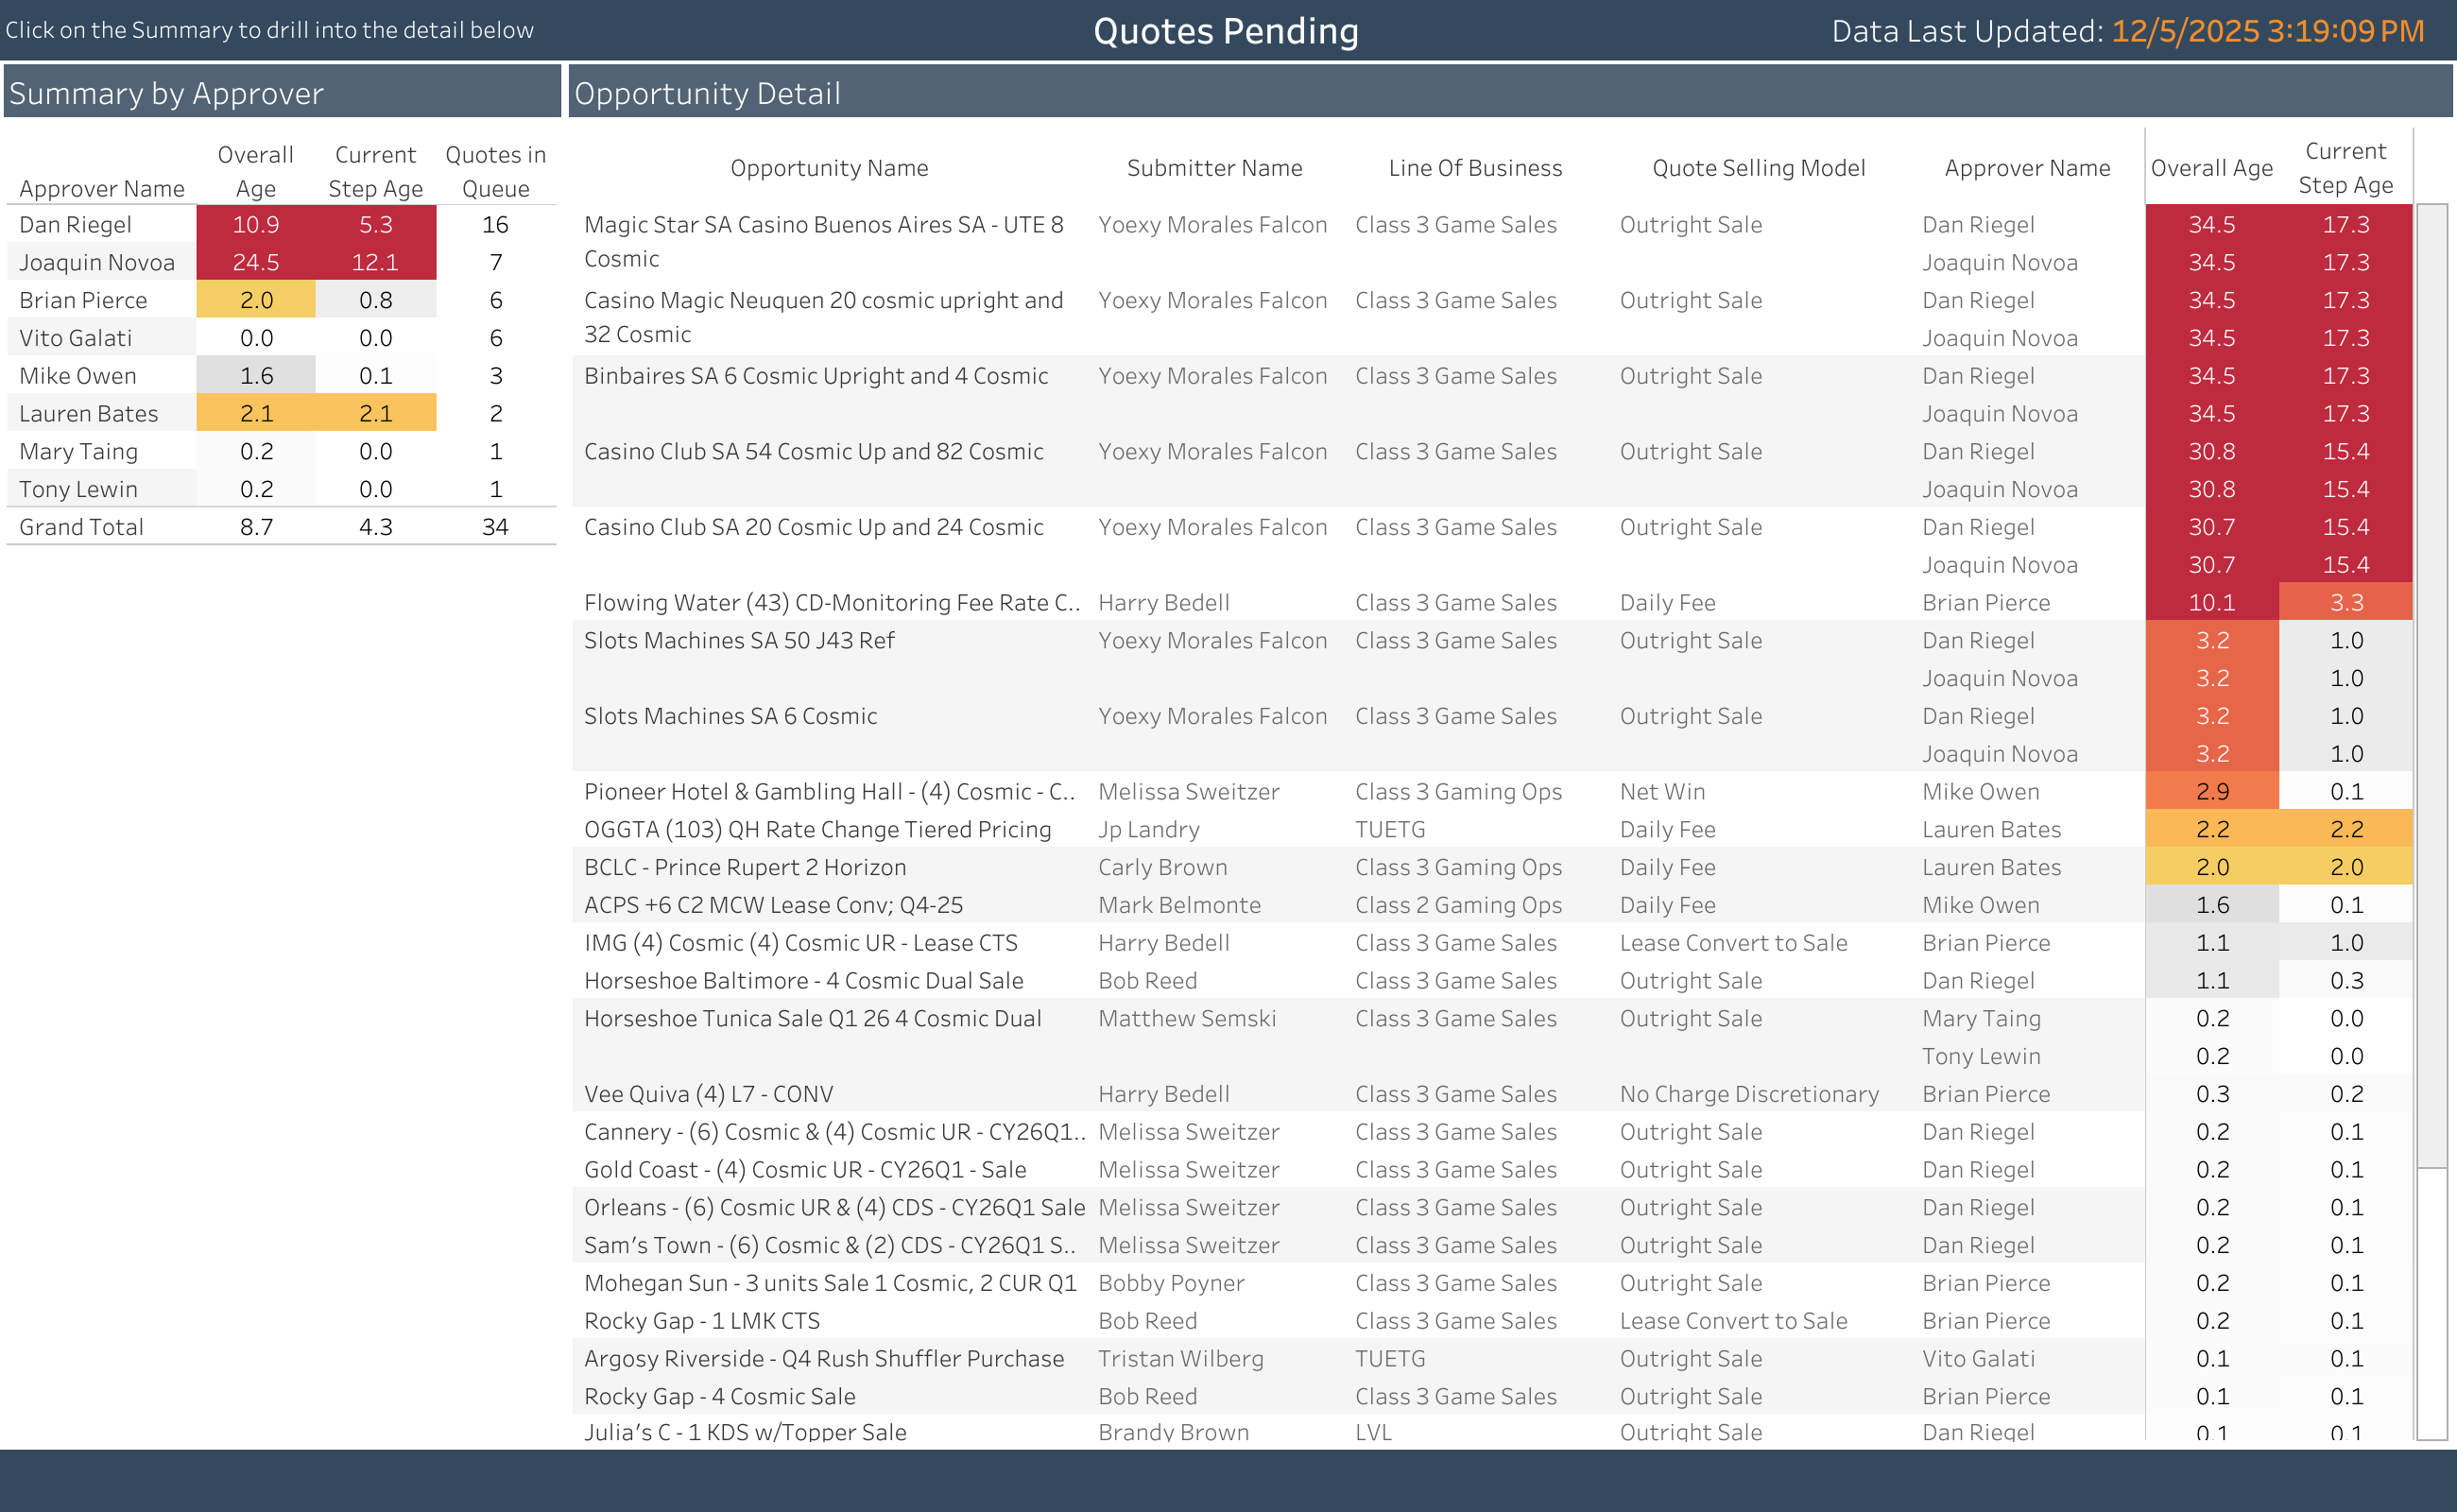This screenshot has height=1512, width=2457.
Task: Click the Net Win selling model cell
Action: 1662,792
